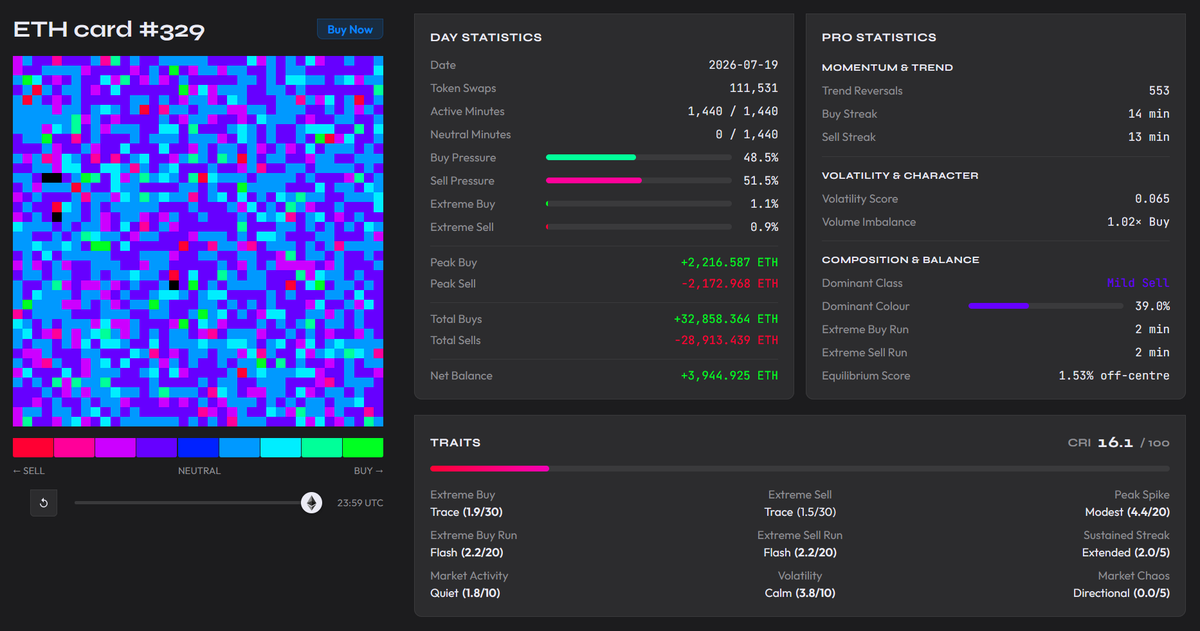Screen dimensions: 1200x631
Task: Click the Extreme Sell percentage bar
Action: coord(638,227)
